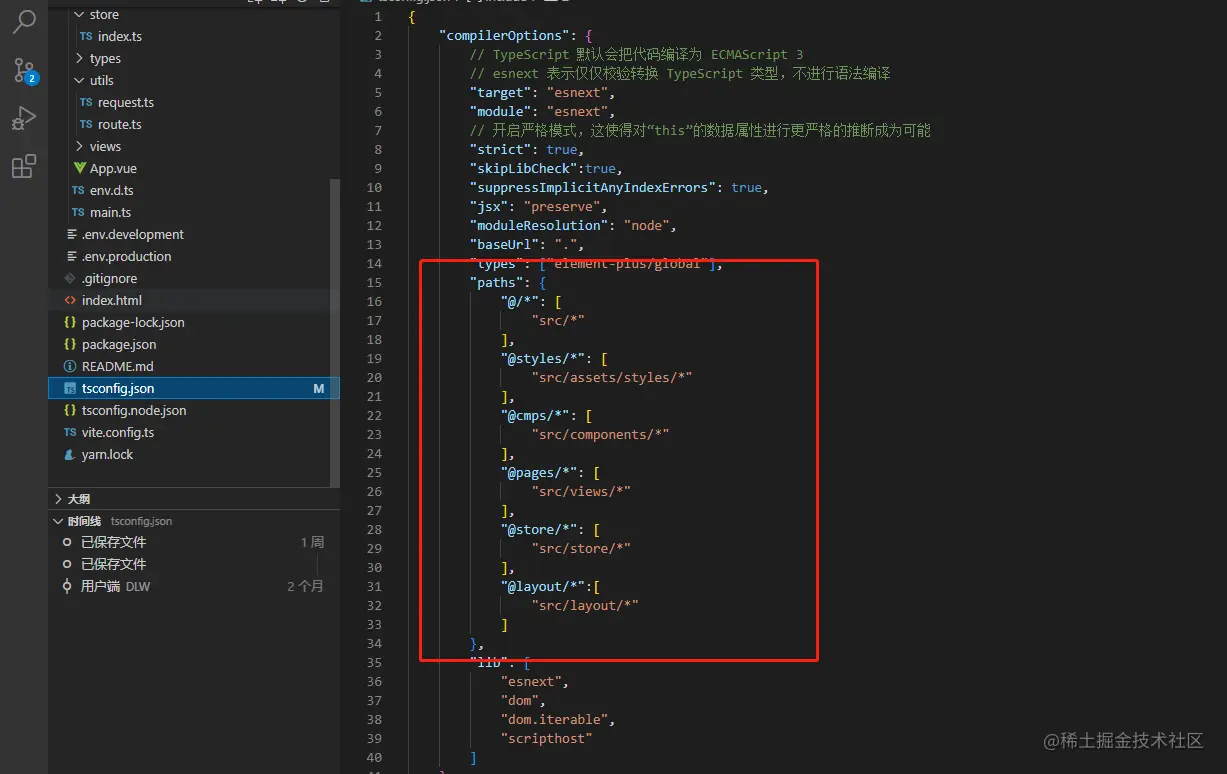Place cursor on "@styles/*" alias

tap(543, 358)
